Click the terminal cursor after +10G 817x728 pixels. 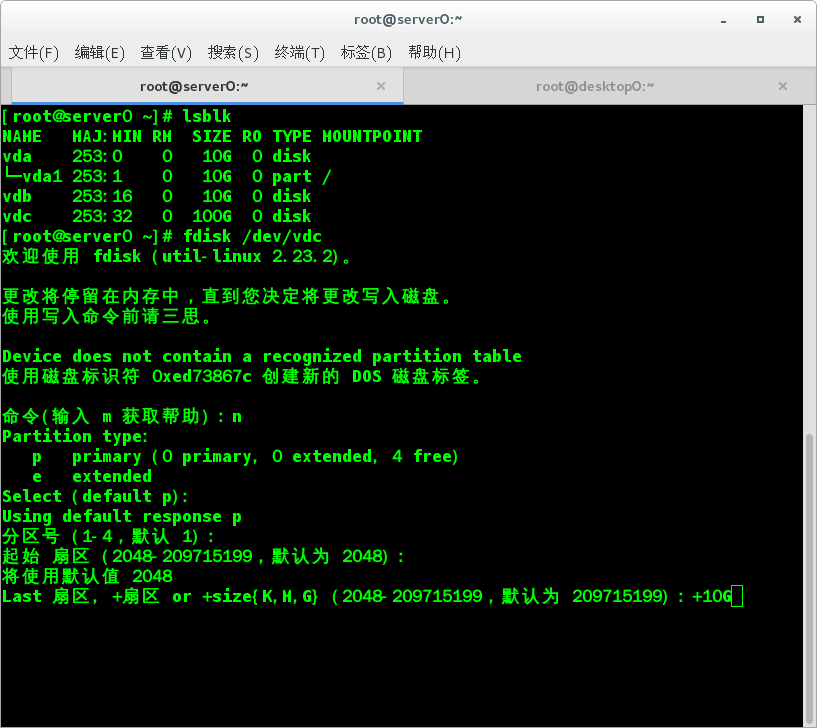[737, 596]
